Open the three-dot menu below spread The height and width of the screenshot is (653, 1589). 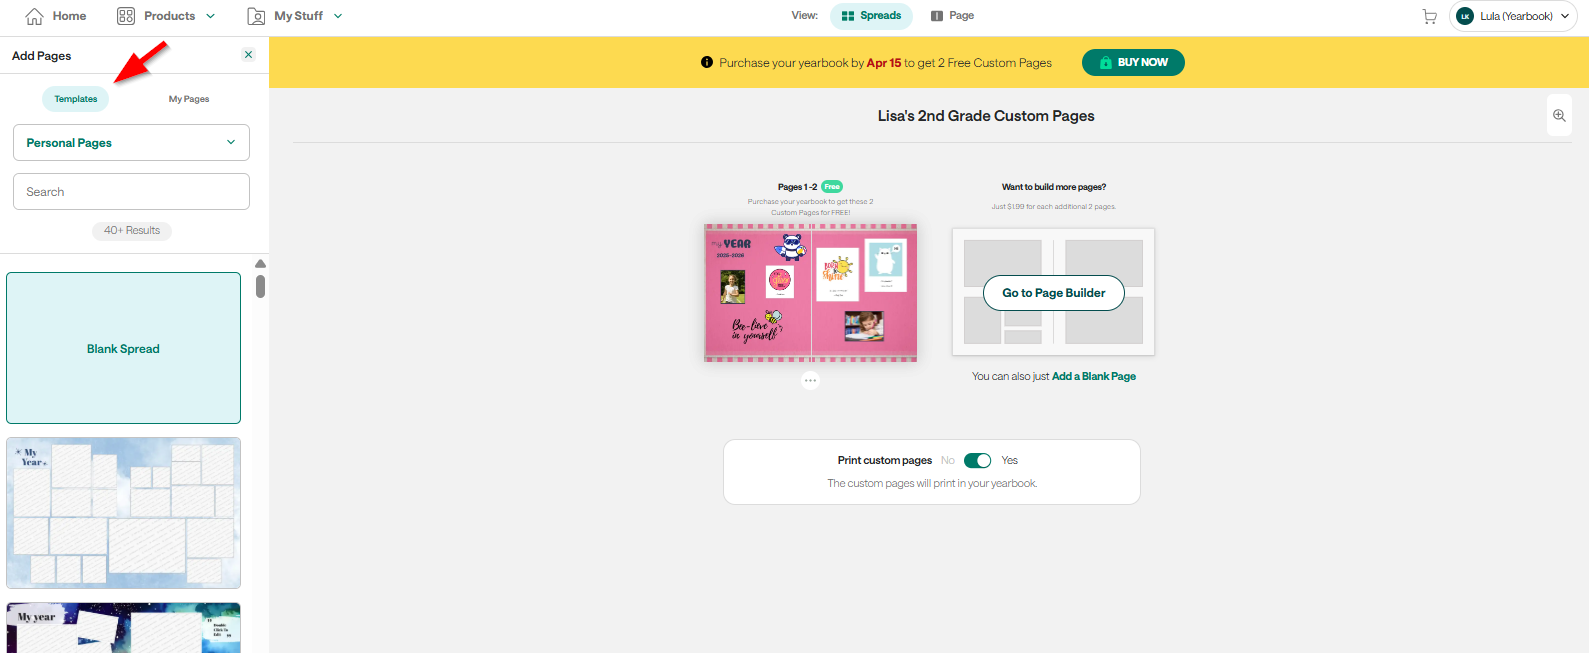coord(810,380)
